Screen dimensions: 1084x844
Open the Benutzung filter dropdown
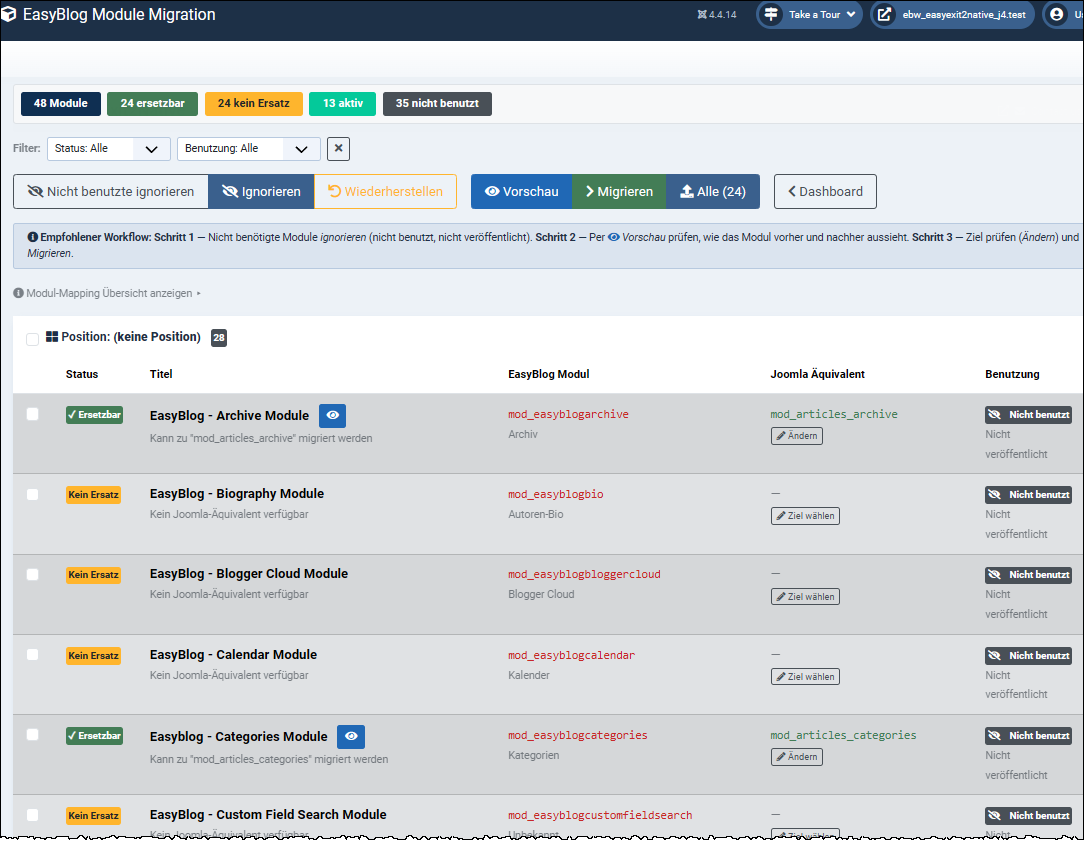click(249, 148)
